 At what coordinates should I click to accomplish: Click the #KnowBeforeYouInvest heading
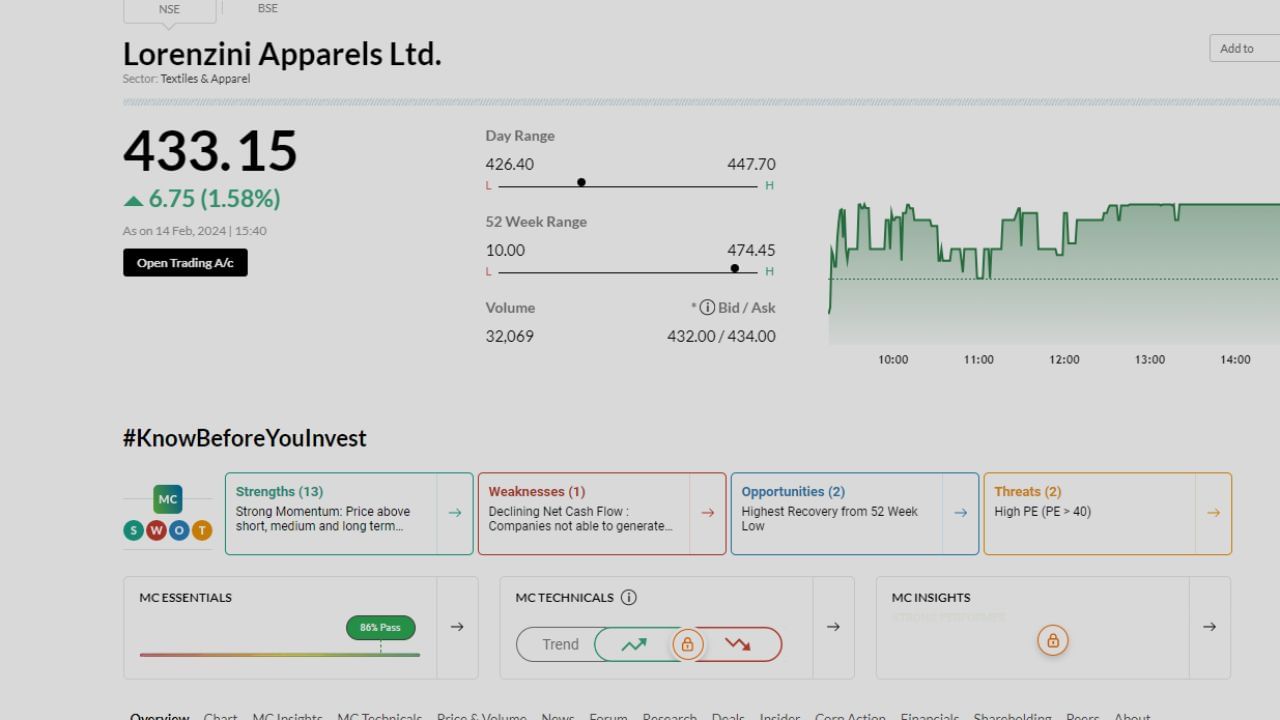point(245,438)
